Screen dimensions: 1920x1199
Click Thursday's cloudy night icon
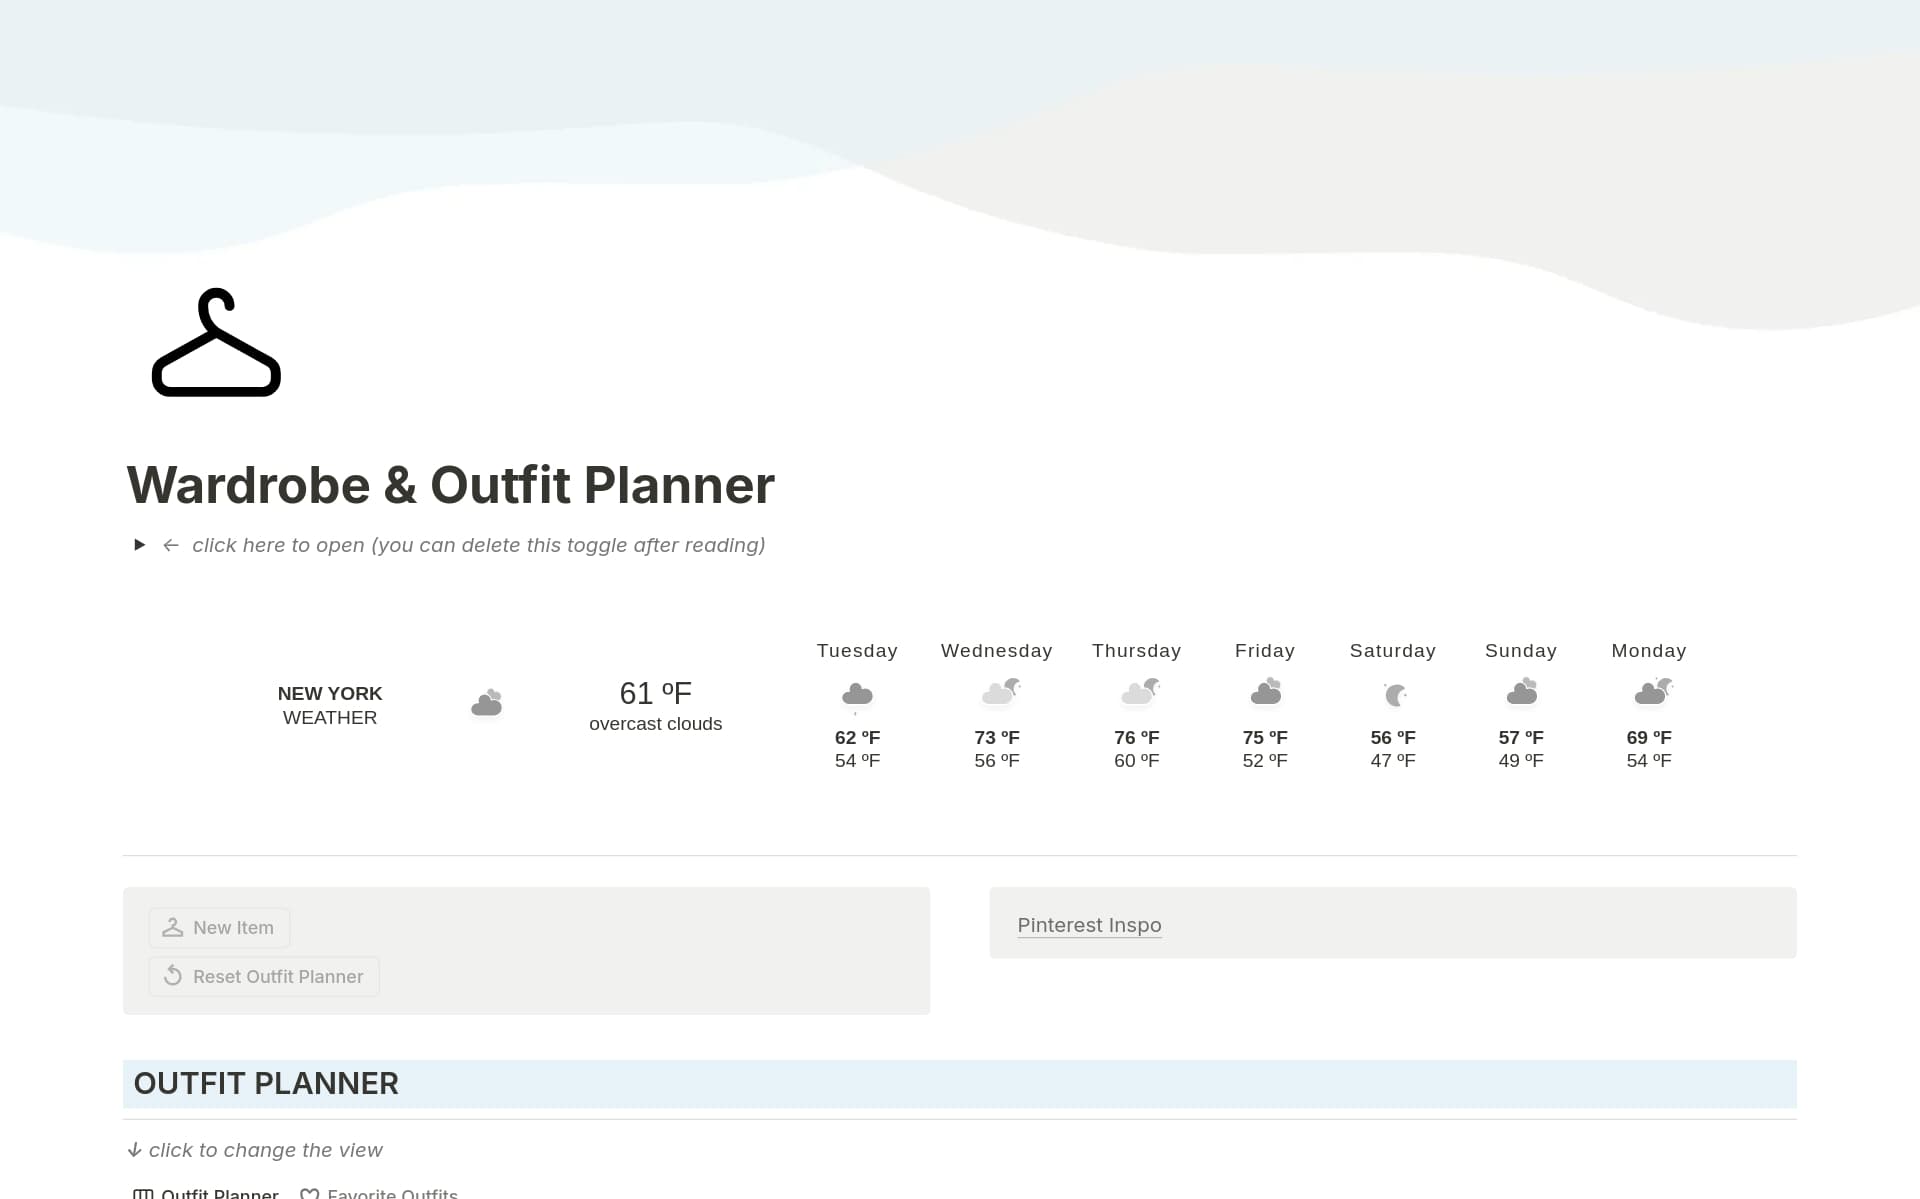(x=1140, y=691)
